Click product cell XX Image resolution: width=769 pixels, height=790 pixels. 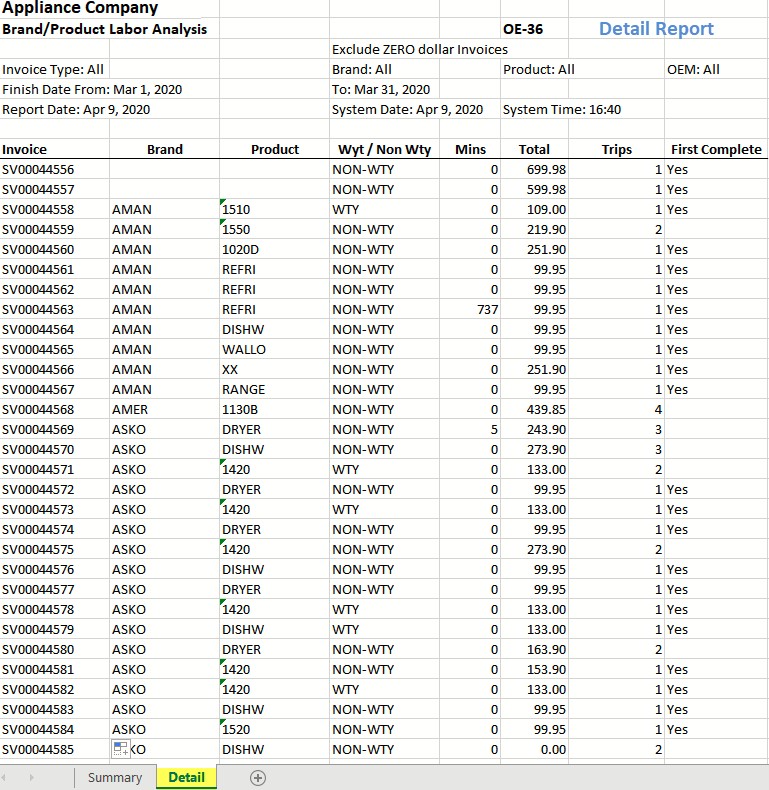[x=275, y=369]
